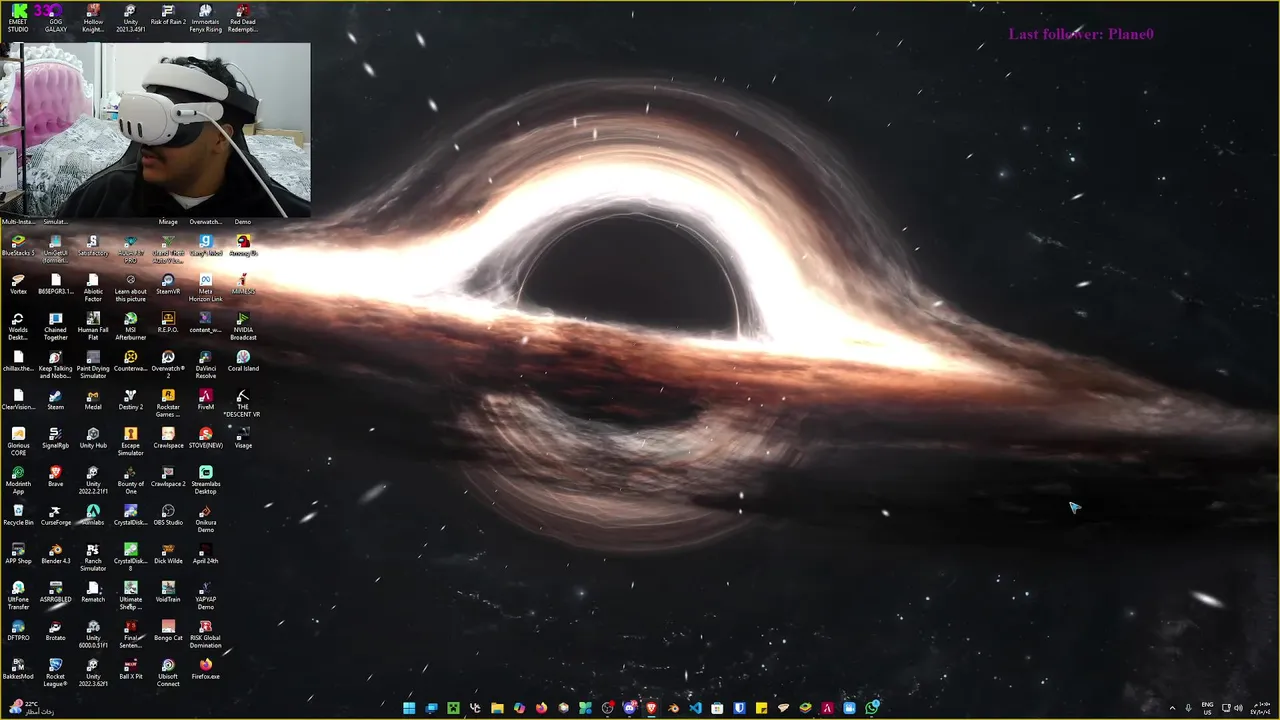Select the Satisfactory desktop shortcut
Image resolution: width=1280 pixels, height=720 pixels.
[x=93, y=246]
